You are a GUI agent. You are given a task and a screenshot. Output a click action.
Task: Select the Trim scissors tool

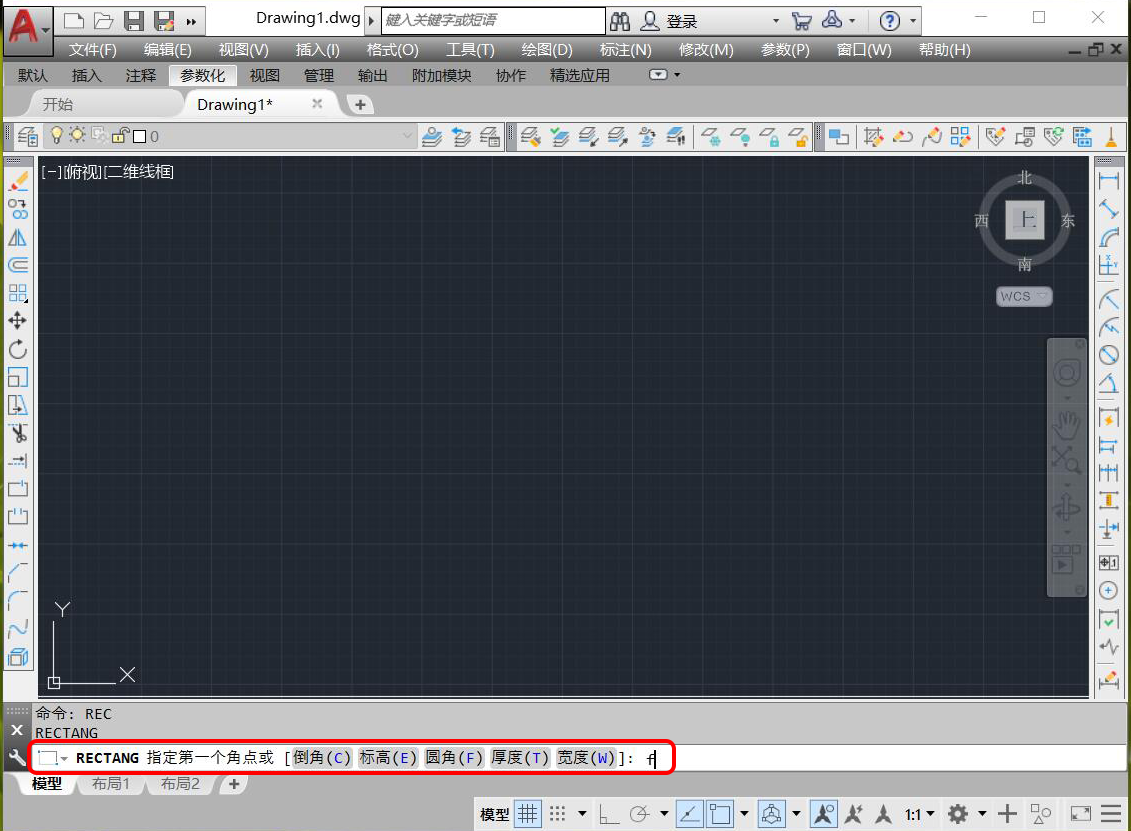[x=18, y=433]
